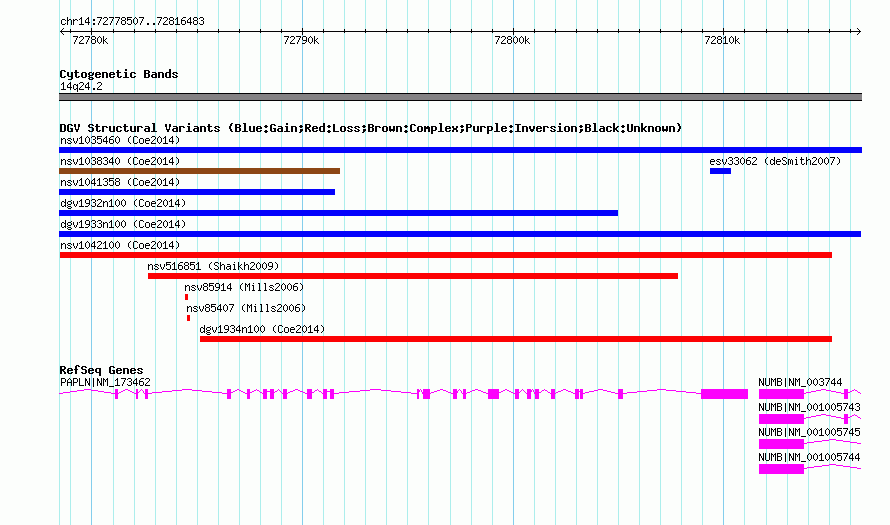Click the RefSeq Genes track title

point(101,370)
